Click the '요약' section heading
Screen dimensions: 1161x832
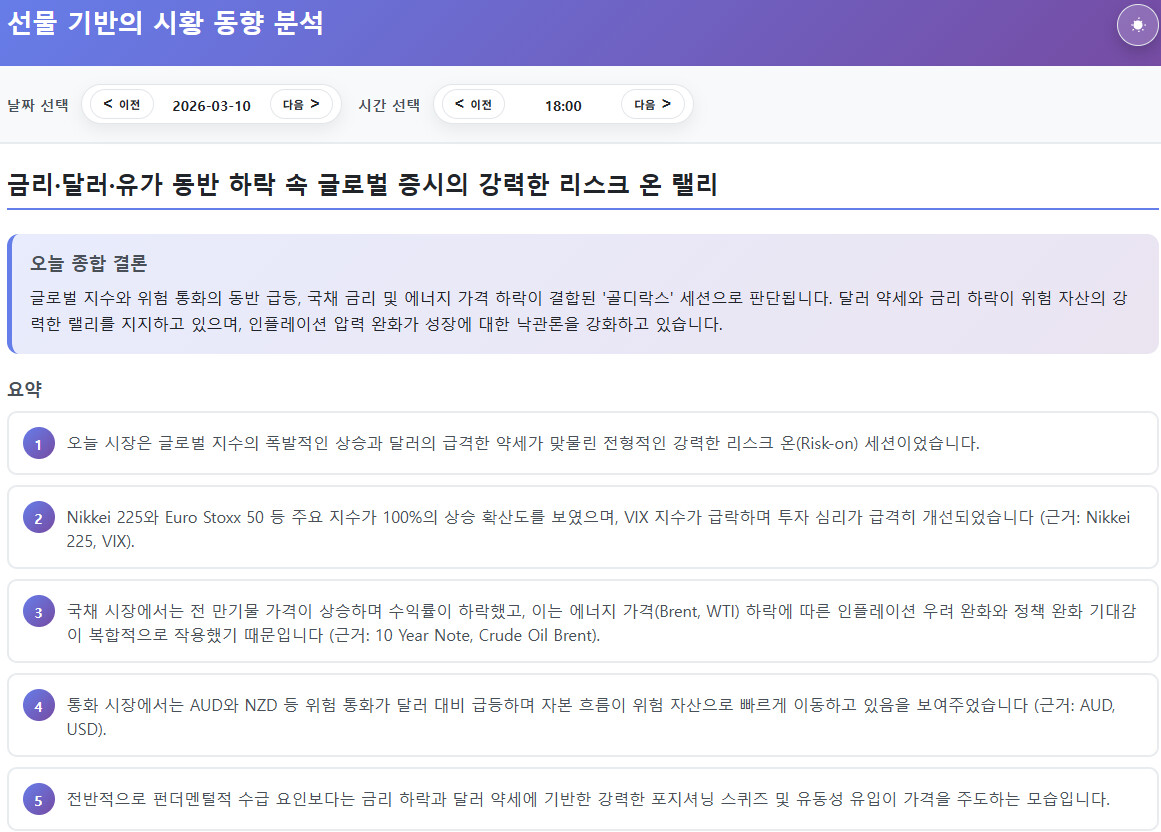pyautogui.click(x=25, y=389)
